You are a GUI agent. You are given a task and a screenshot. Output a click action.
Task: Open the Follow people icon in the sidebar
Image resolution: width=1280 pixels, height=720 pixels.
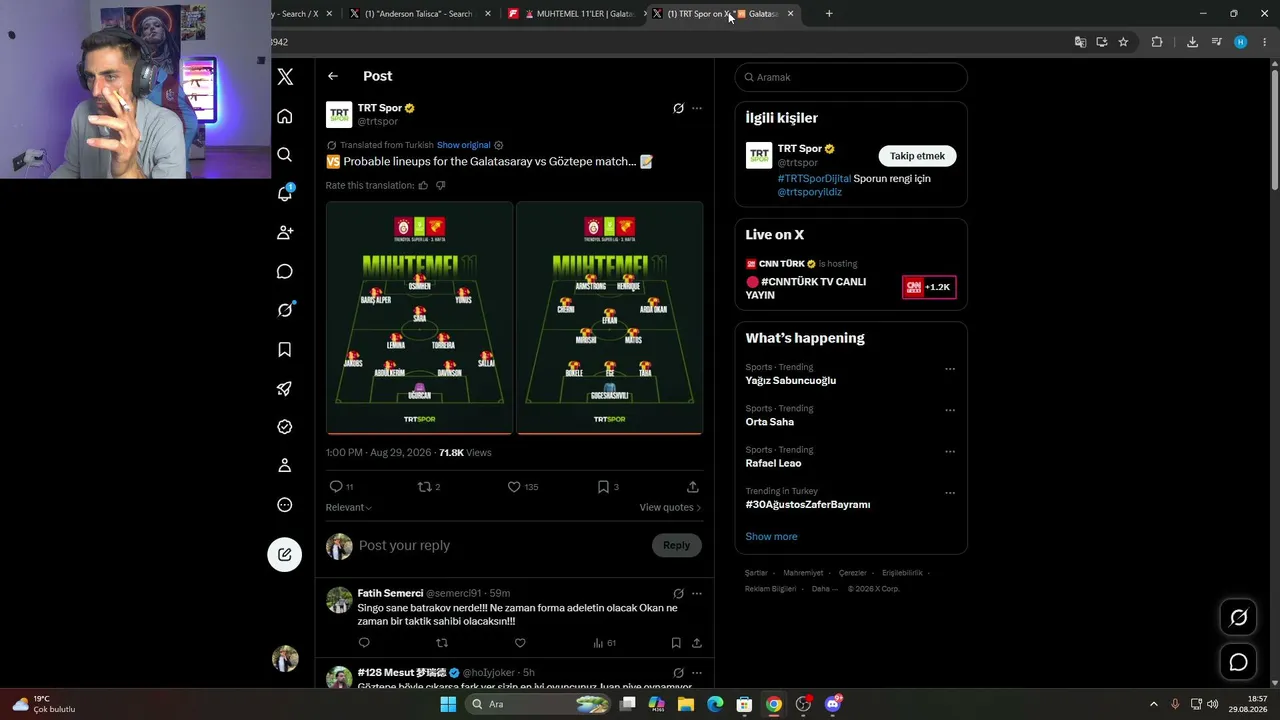(x=285, y=233)
